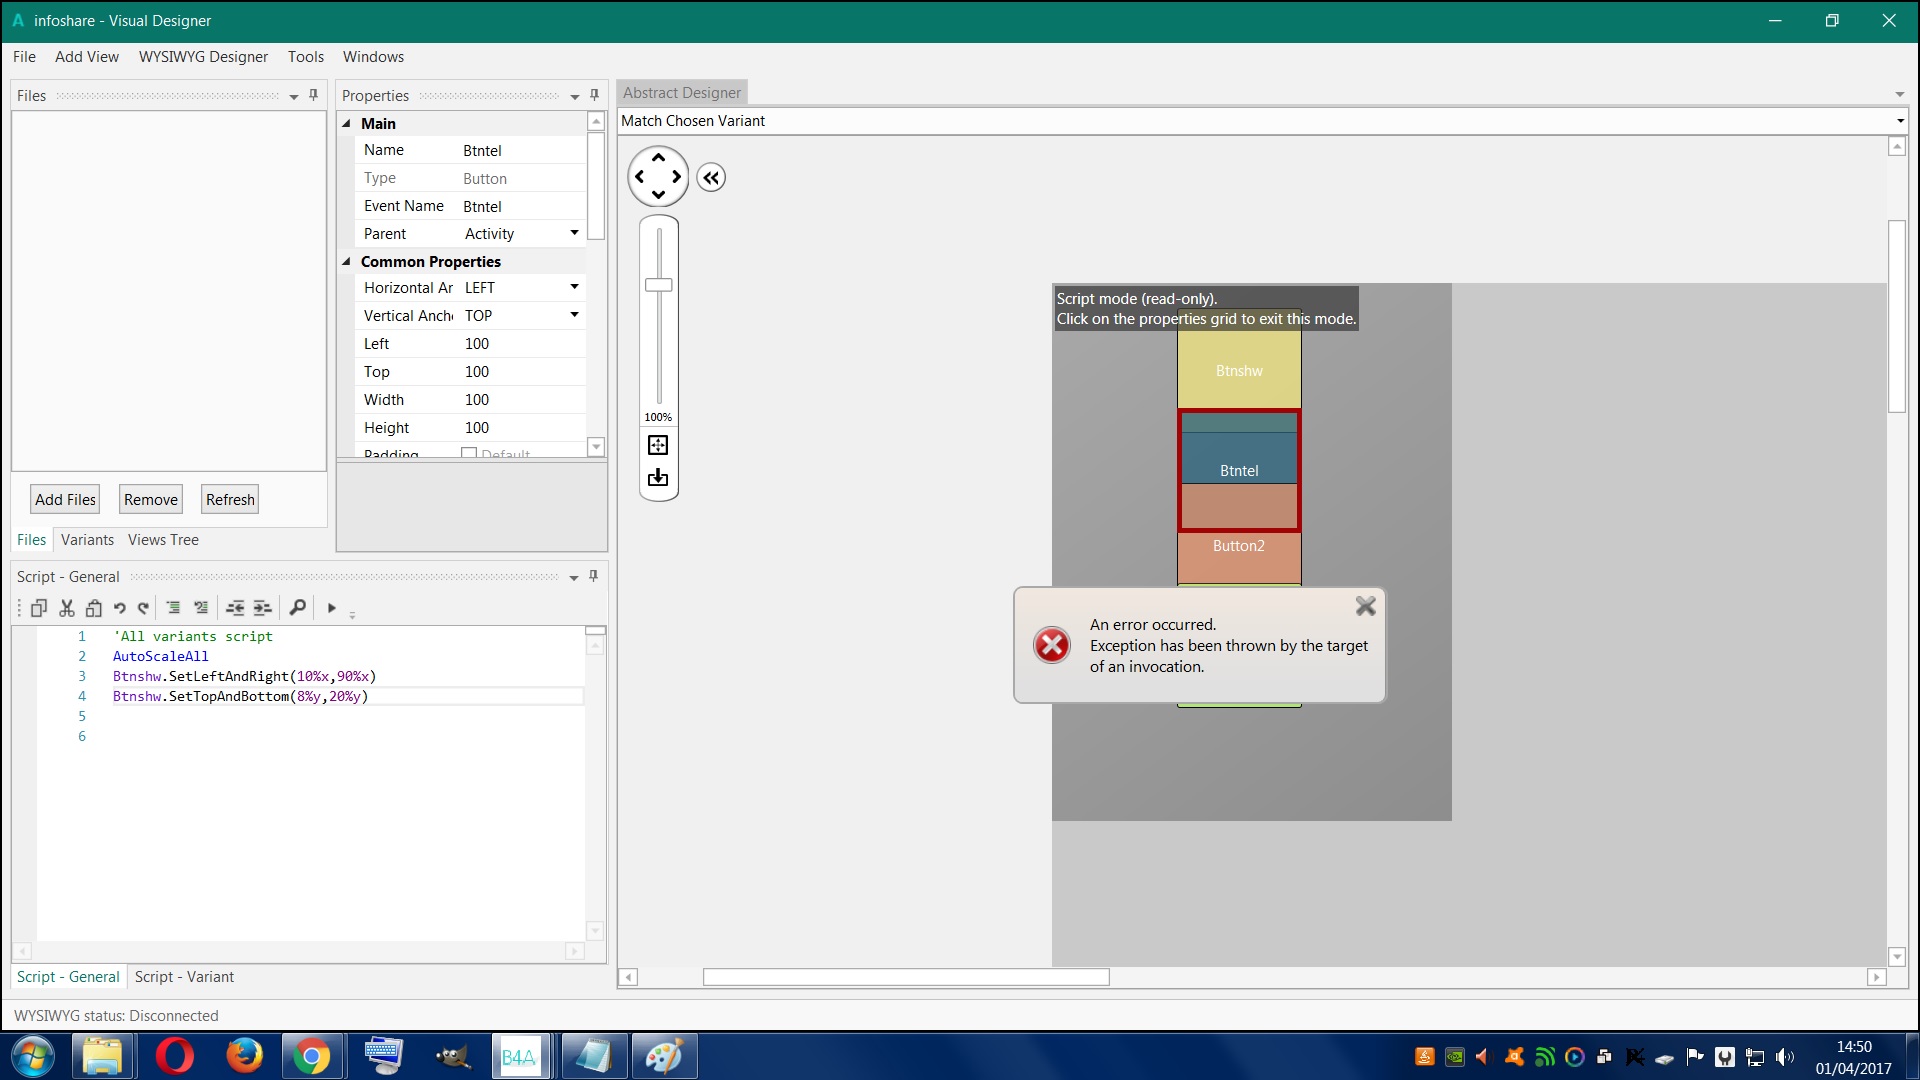Run the script with the play icon
Viewport: 1920px width, 1080px height.
tap(332, 607)
